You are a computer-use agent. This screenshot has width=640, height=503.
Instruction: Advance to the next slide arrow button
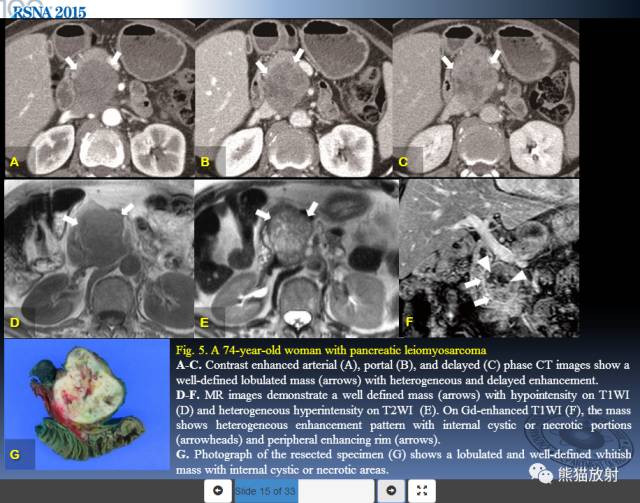(391, 491)
